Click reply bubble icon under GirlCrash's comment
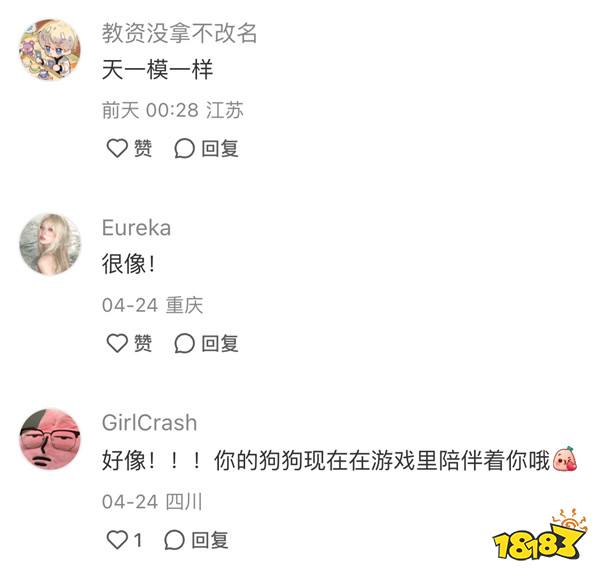The image size is (600, 577). pyautogui.click(x=174, y=540)
